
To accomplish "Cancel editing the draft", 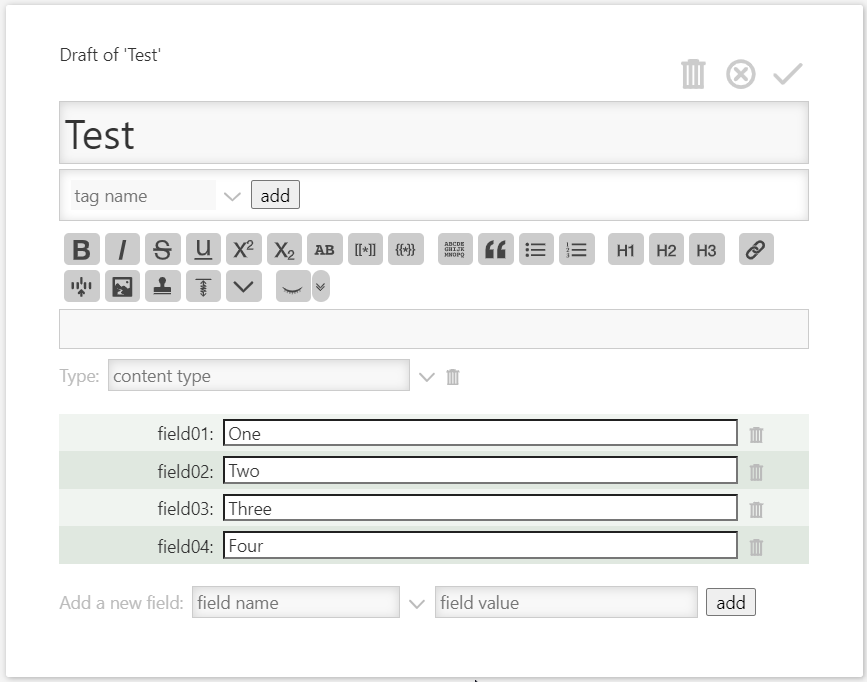I will coord(740,74).
